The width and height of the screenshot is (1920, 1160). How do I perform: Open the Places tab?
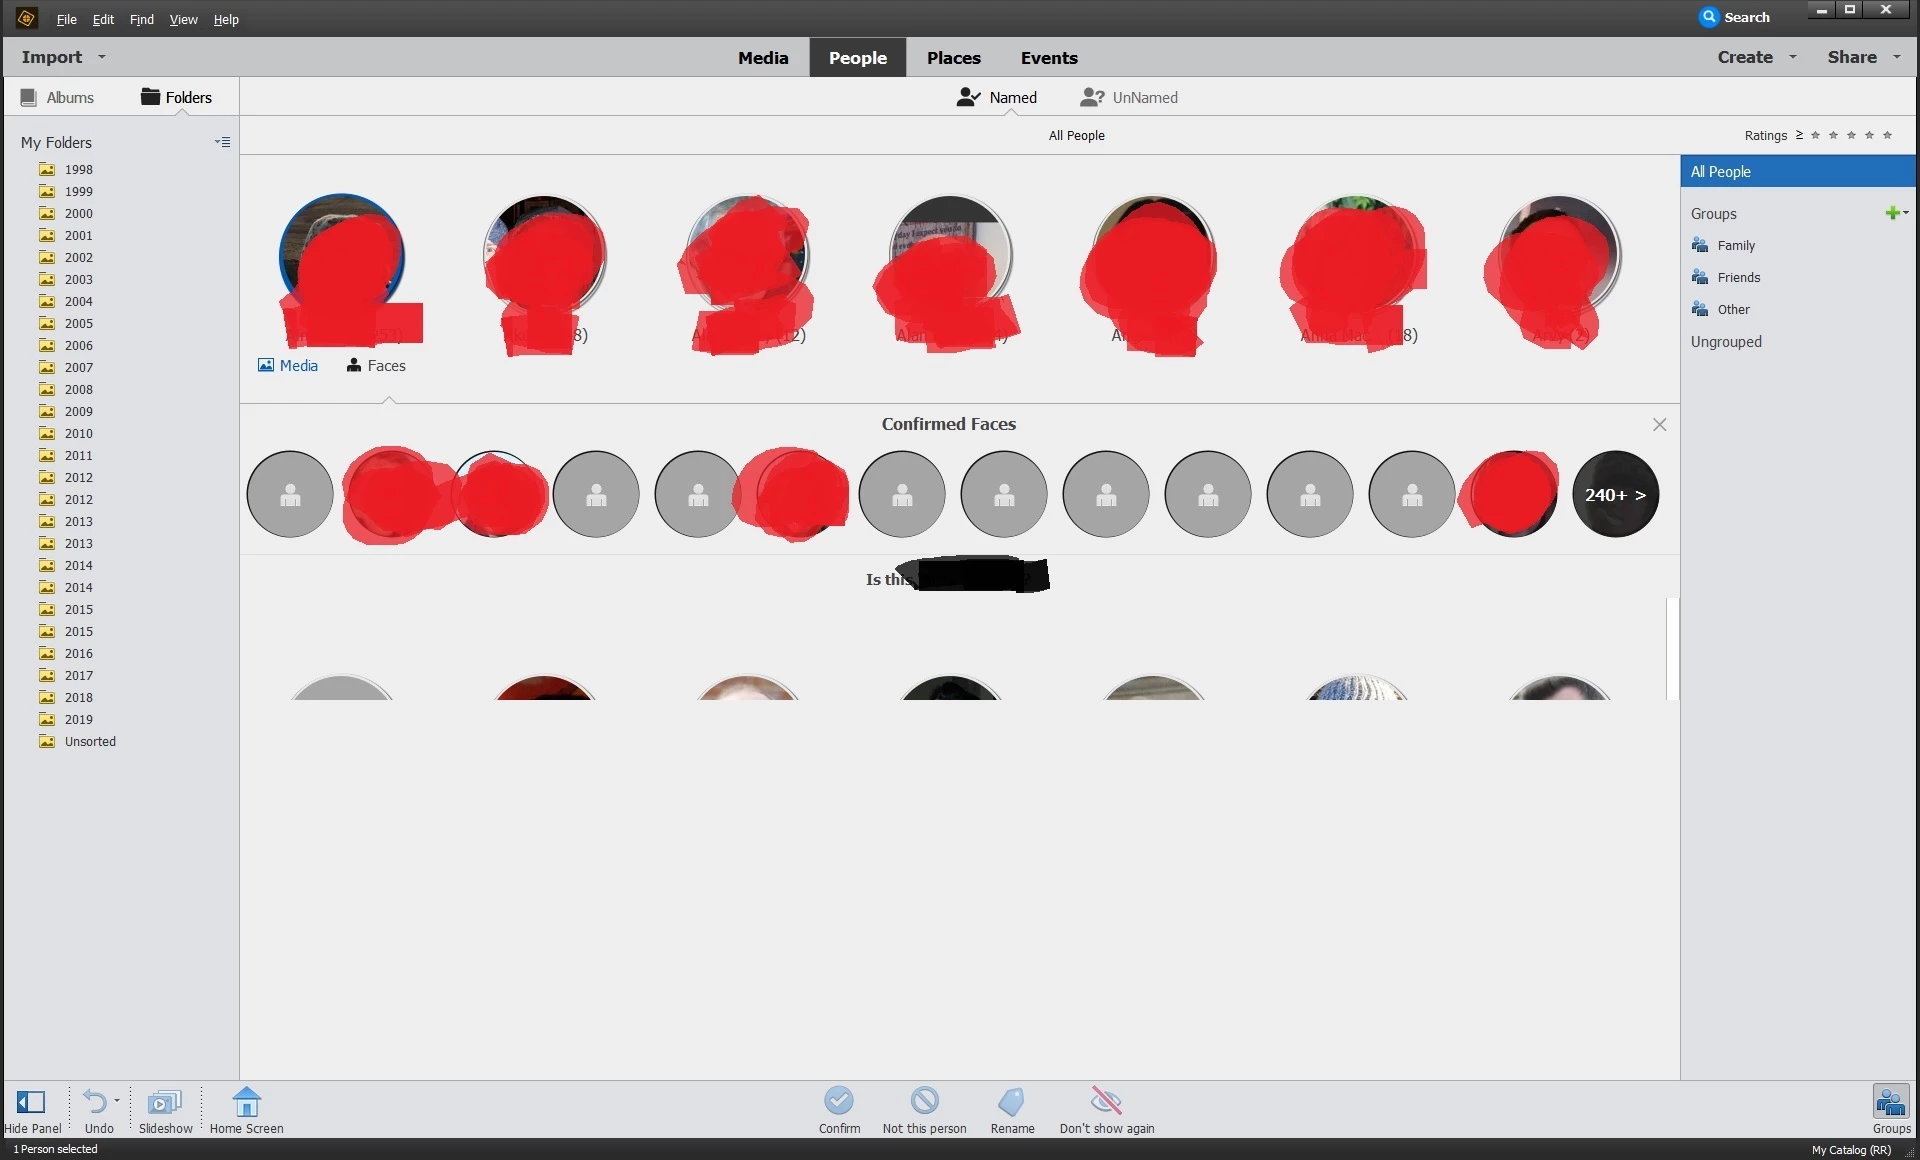(x=953, y=58)
